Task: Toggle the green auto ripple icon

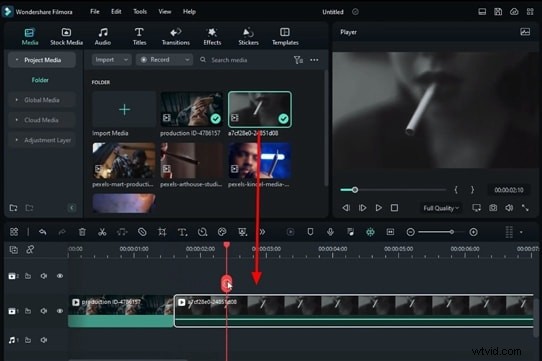Action: [x=370, y=232]
